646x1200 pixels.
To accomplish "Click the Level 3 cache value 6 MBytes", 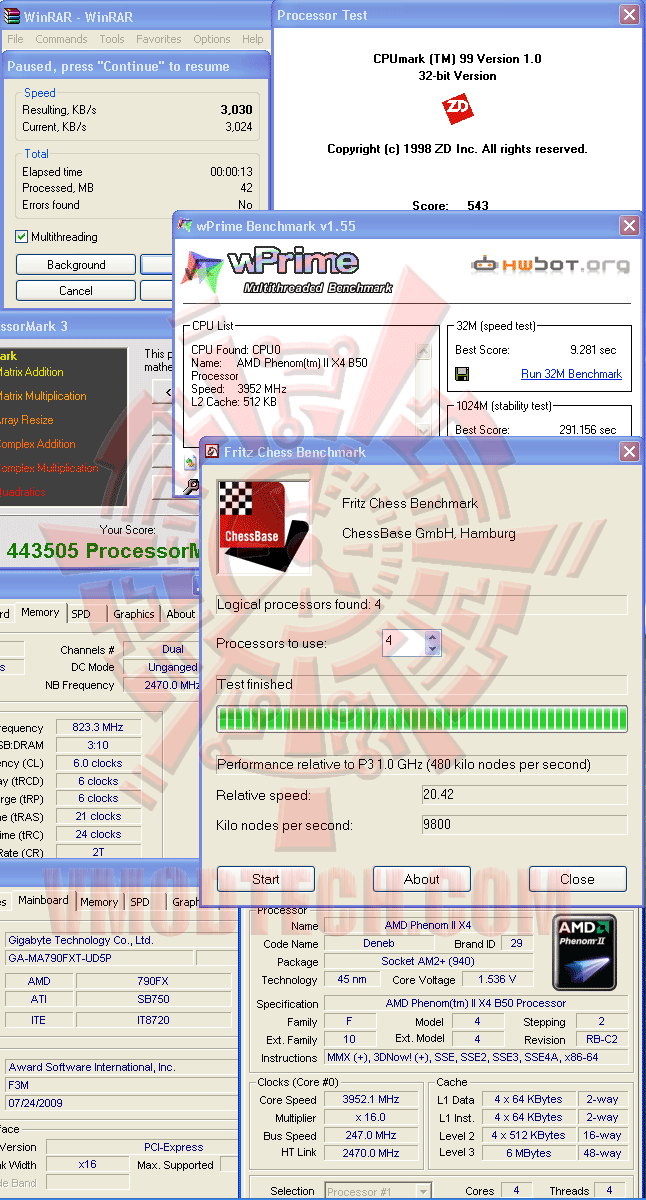I will tap(527, 1153).
